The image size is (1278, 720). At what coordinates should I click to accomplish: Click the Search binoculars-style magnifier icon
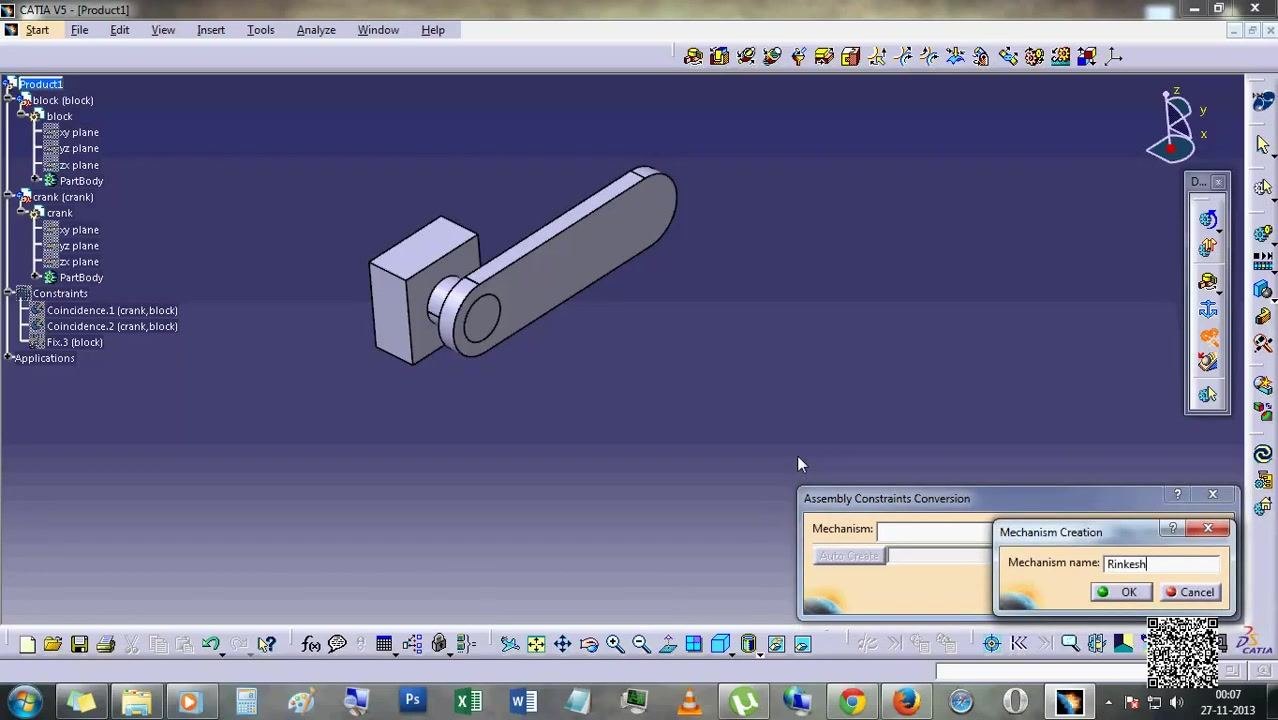[1069, 645]
